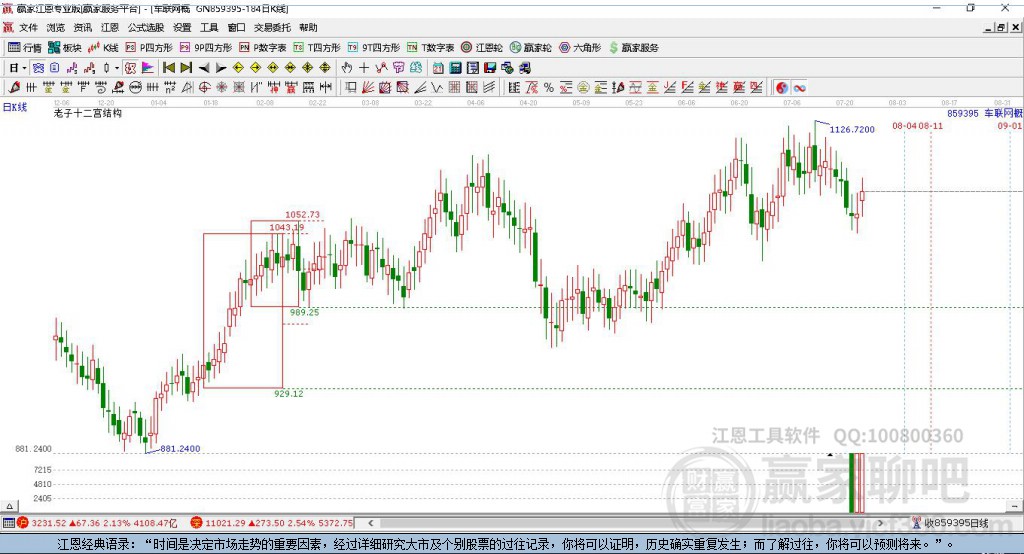Click the 859395 stock code label
1024x554 pixels.
(x=963, y=113)
